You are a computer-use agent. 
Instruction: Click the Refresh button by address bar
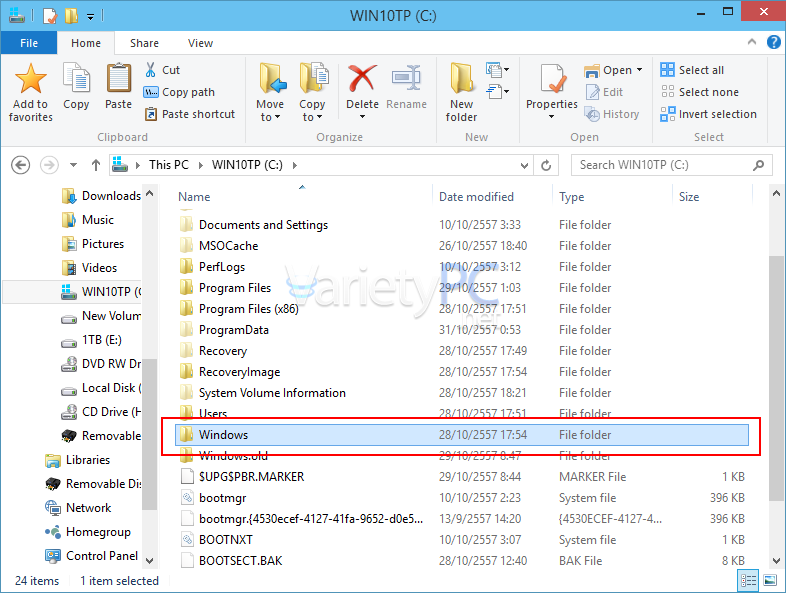(x=546, y=165)
